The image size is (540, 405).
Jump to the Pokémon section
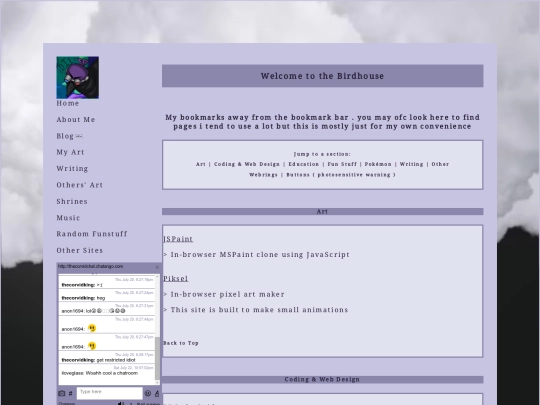coord(378,164)
